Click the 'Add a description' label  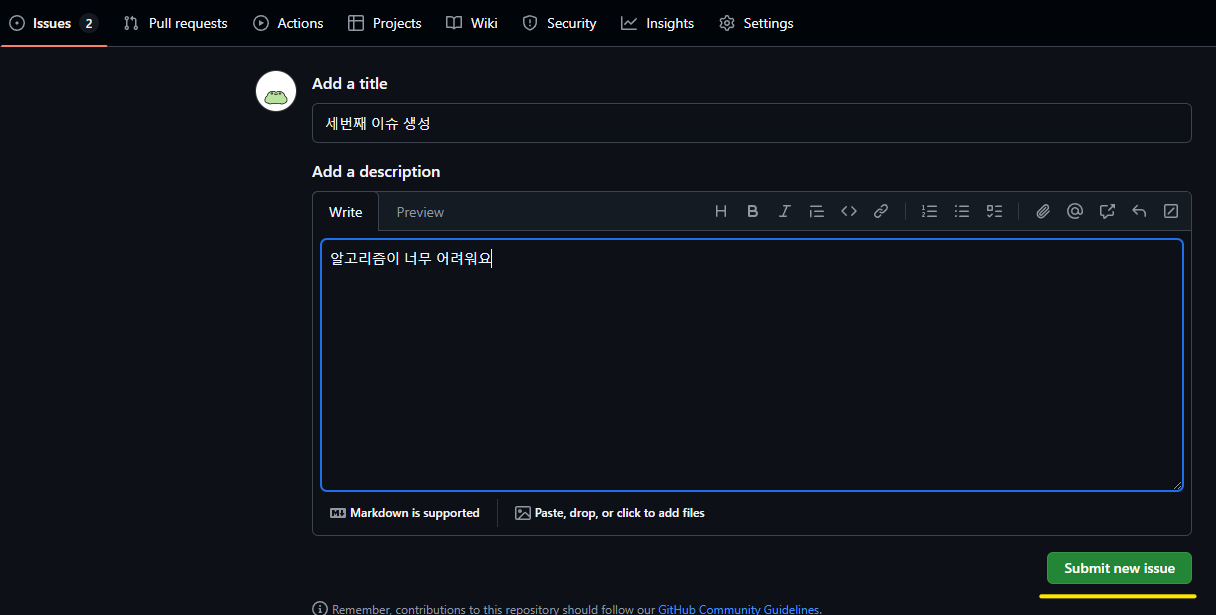(376, 172)
